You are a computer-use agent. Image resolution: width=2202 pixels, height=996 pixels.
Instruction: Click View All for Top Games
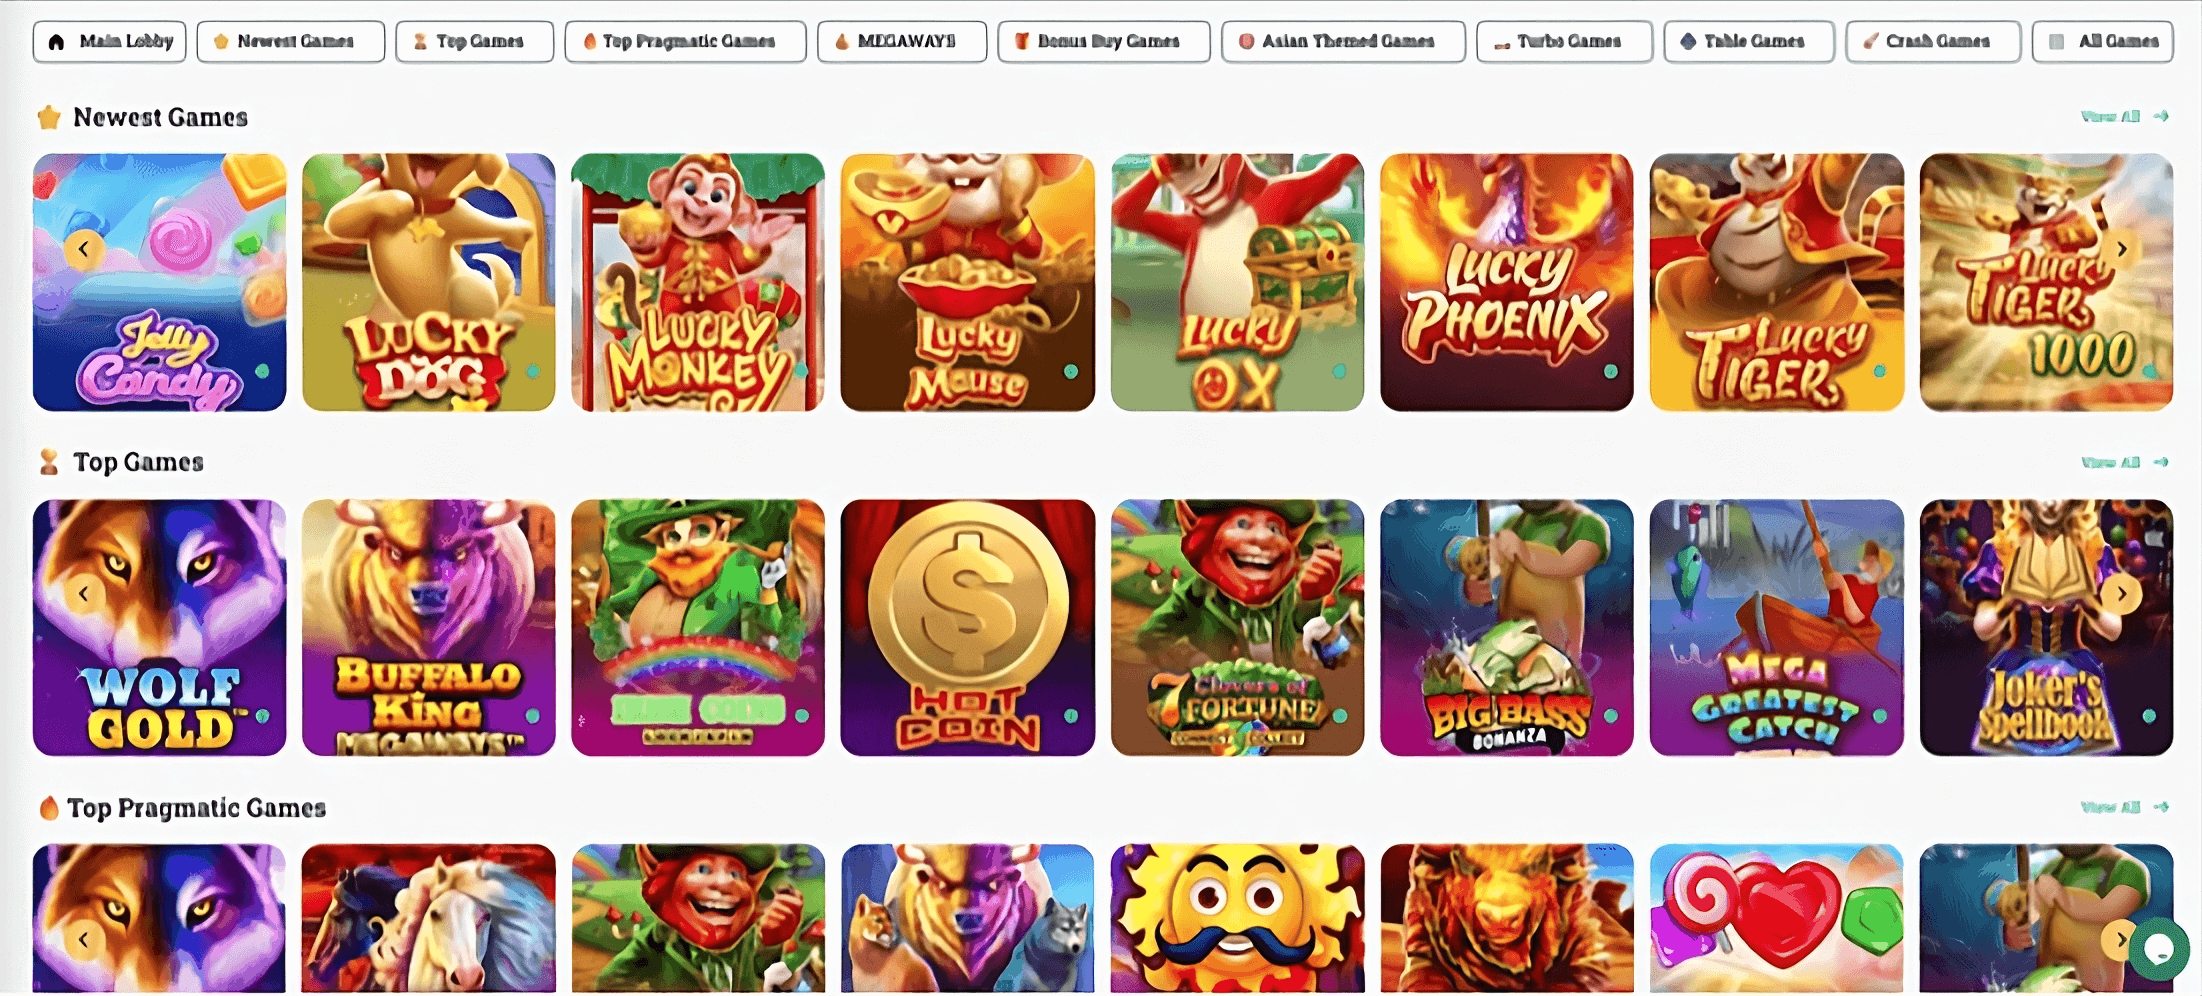pyautogui.click(x=2110, y=462)
